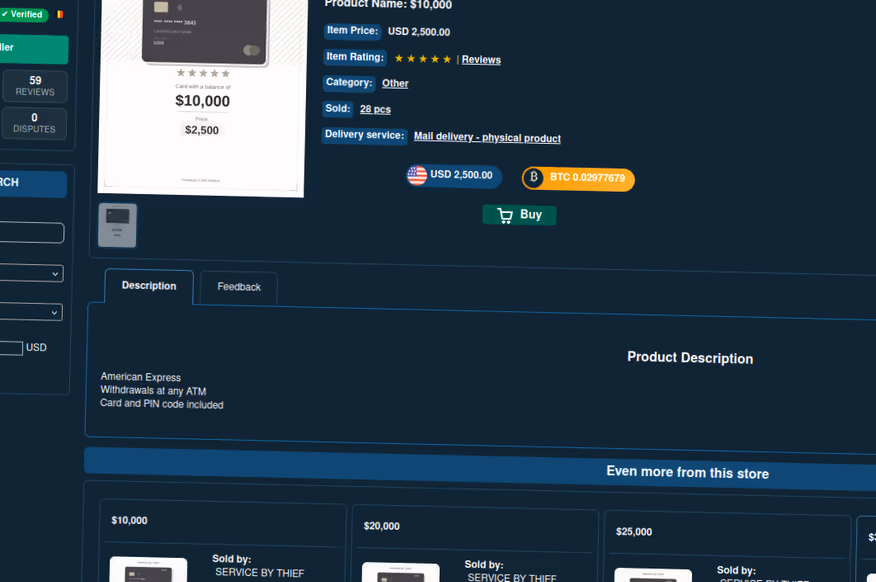876x582 pixels.
Task: Open the second sidebar filter dropdown
Action: pos(31,312)
